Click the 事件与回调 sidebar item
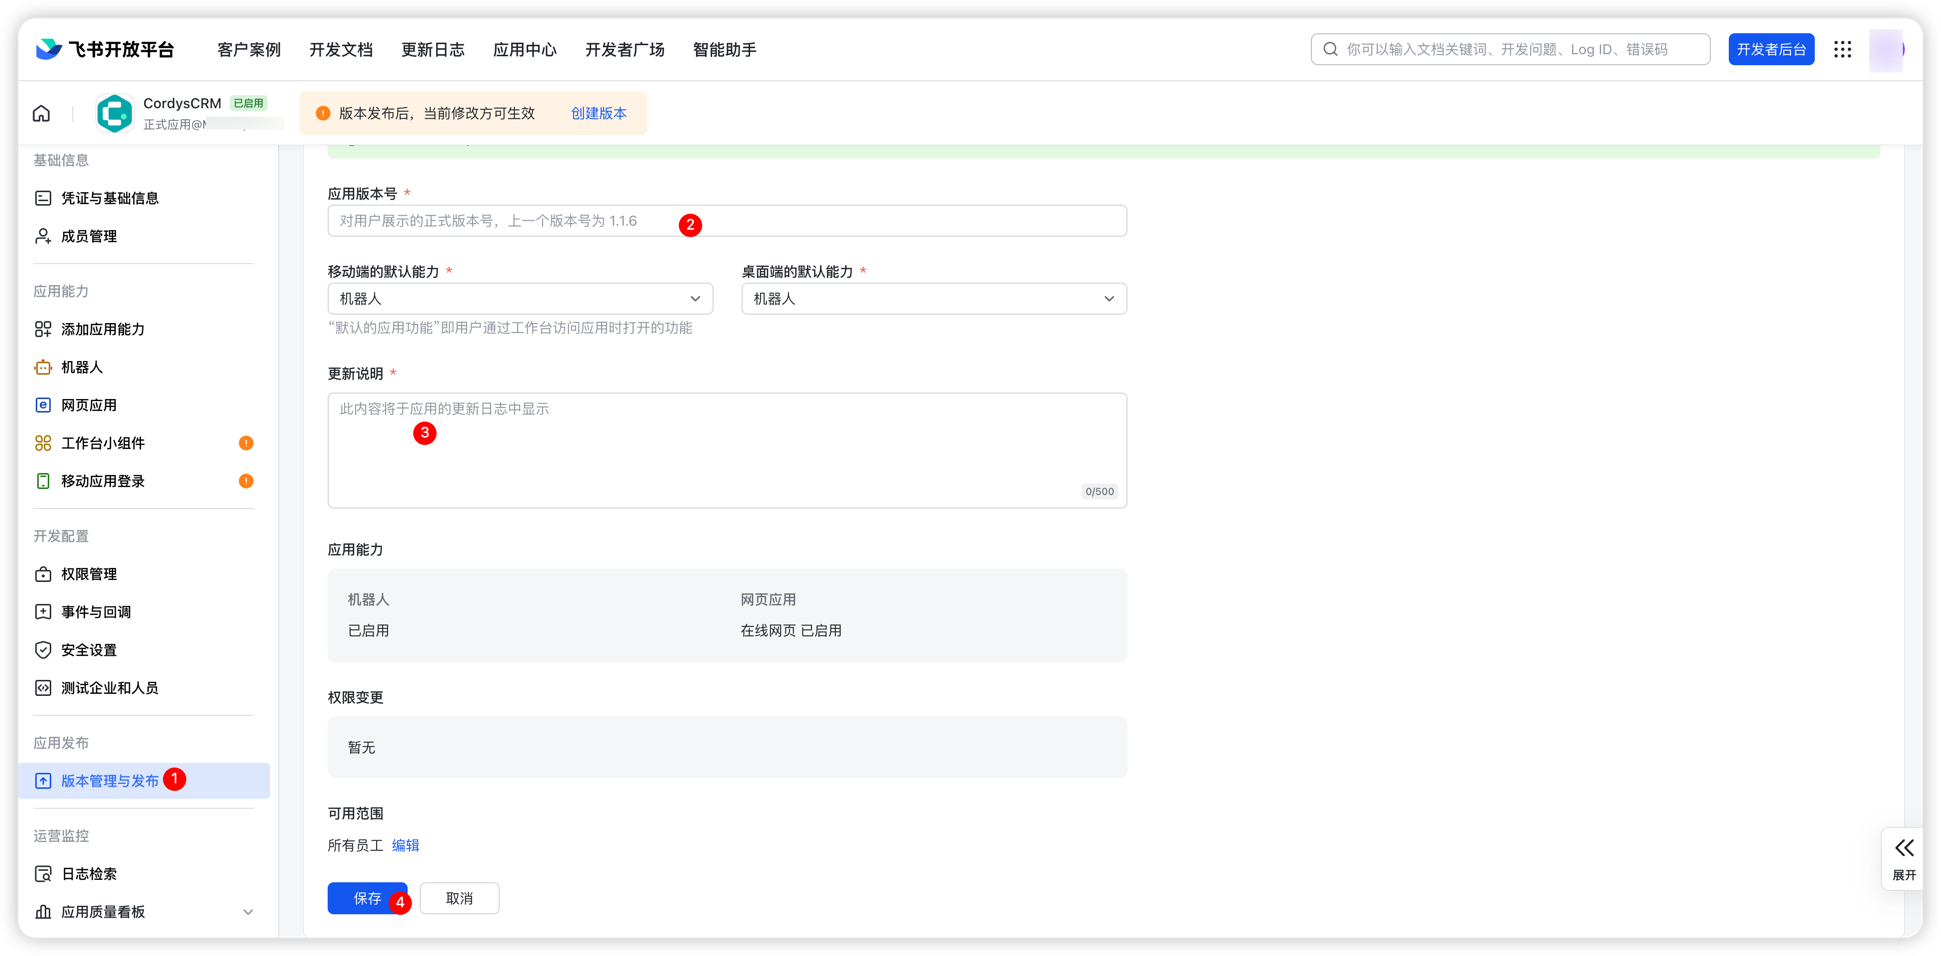 [x=94, y=611]
